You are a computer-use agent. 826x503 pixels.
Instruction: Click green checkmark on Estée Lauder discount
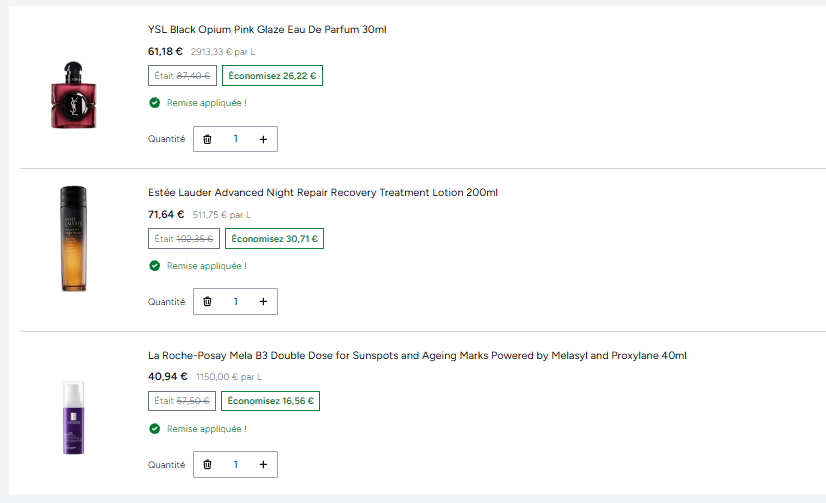coord(154,265)
